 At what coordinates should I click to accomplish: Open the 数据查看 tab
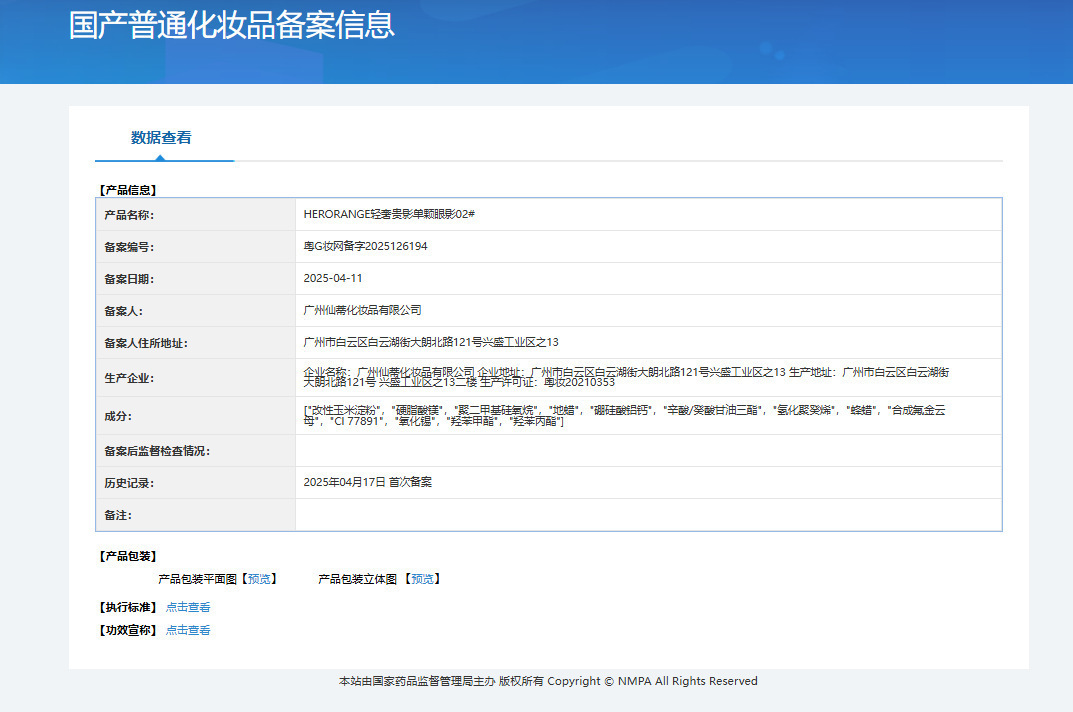click(161, 138)
